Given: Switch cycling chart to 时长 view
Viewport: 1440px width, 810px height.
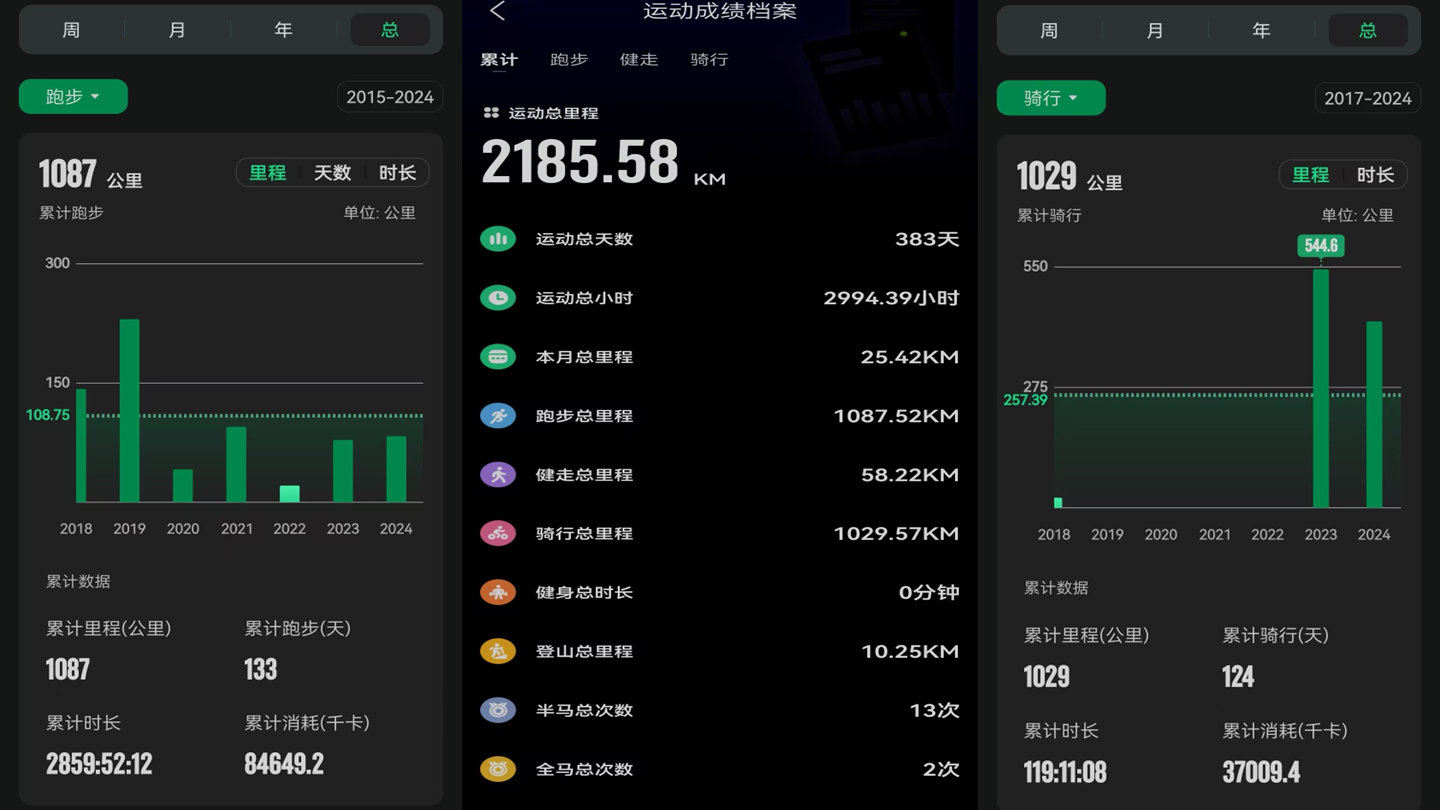Looking at the screenshot, I should pyautogui.click(x=1375, y=175).
